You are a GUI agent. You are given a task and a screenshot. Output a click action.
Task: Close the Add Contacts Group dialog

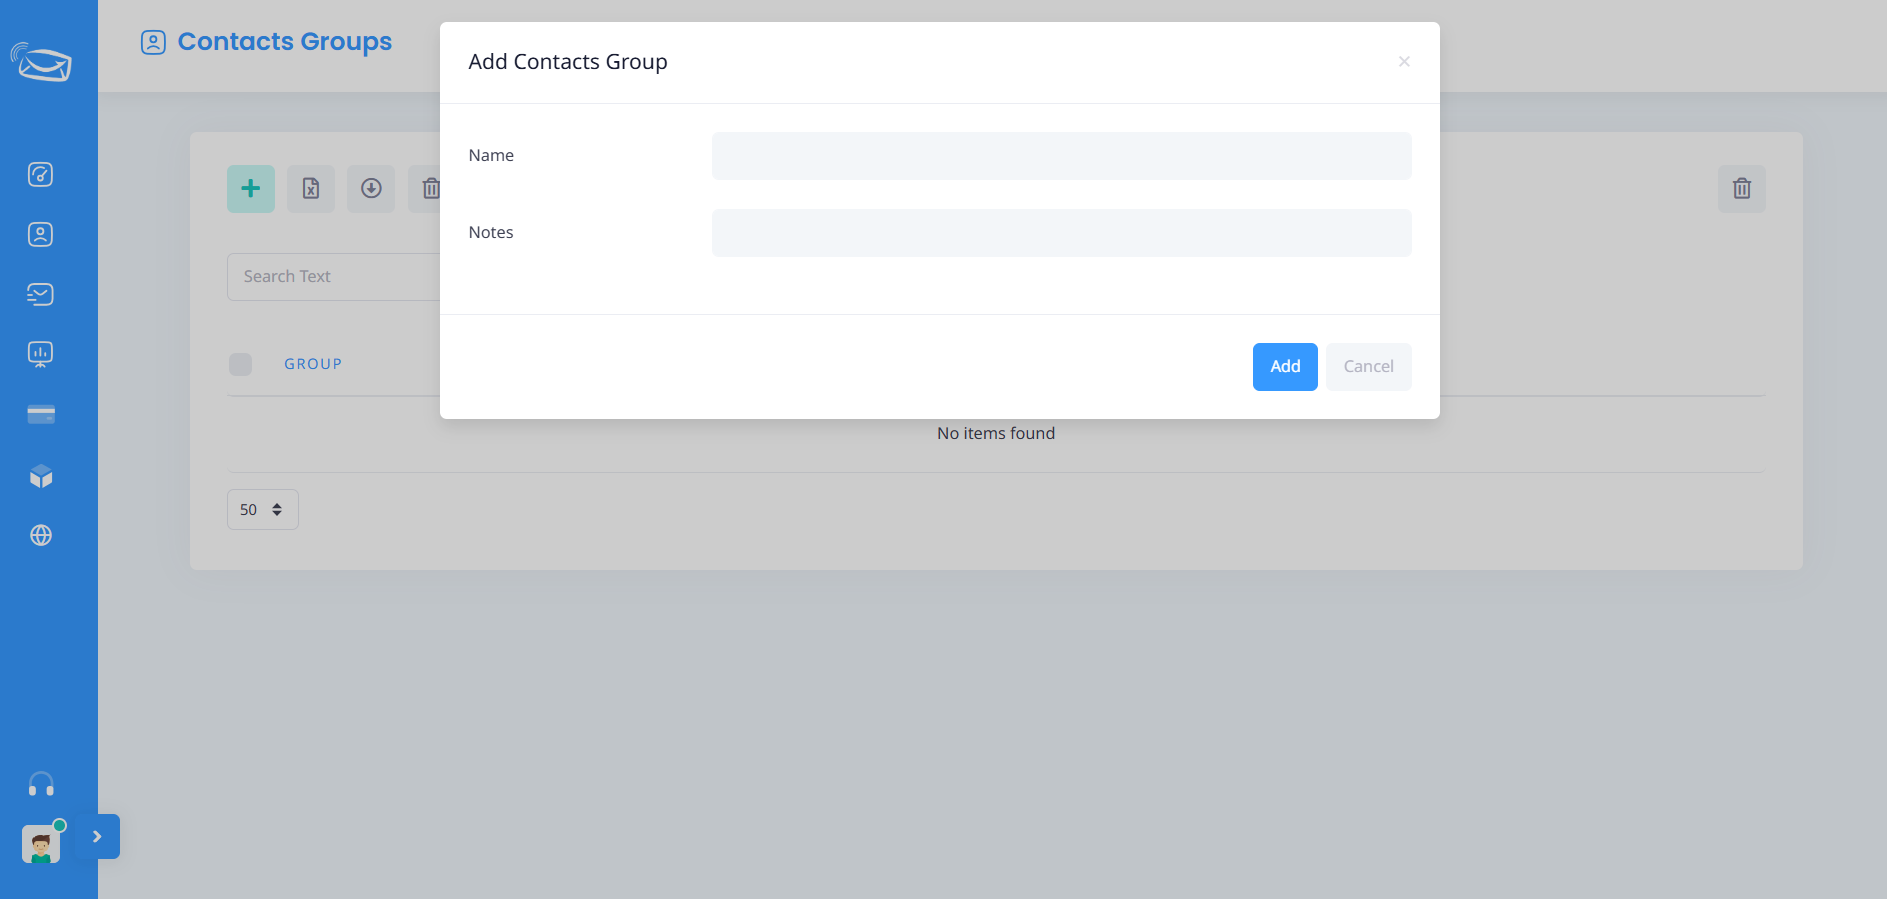tap(1404, 62)
